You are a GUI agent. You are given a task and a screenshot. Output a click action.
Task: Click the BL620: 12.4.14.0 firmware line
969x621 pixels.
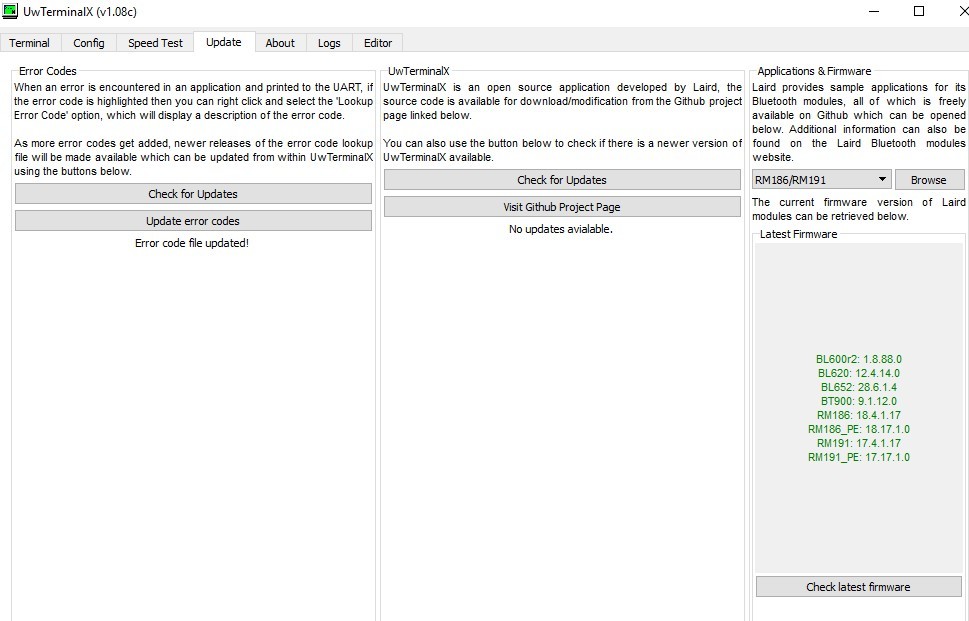click(x=858, y=373)
